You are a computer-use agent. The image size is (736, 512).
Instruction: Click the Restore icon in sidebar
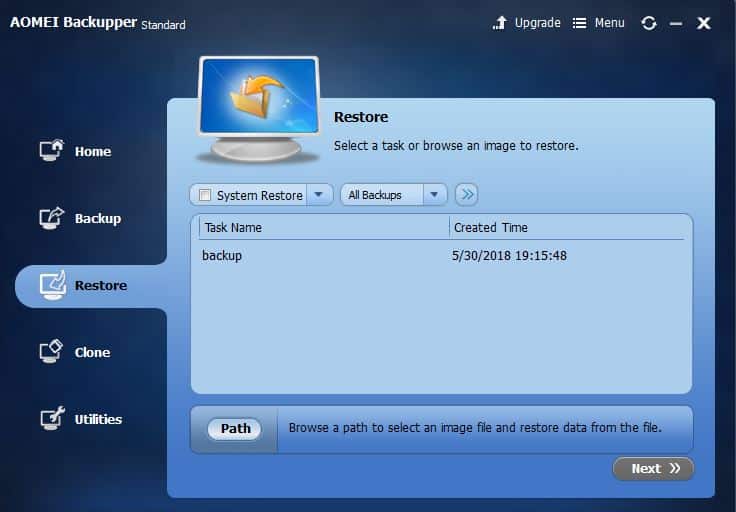pos(52,285)
